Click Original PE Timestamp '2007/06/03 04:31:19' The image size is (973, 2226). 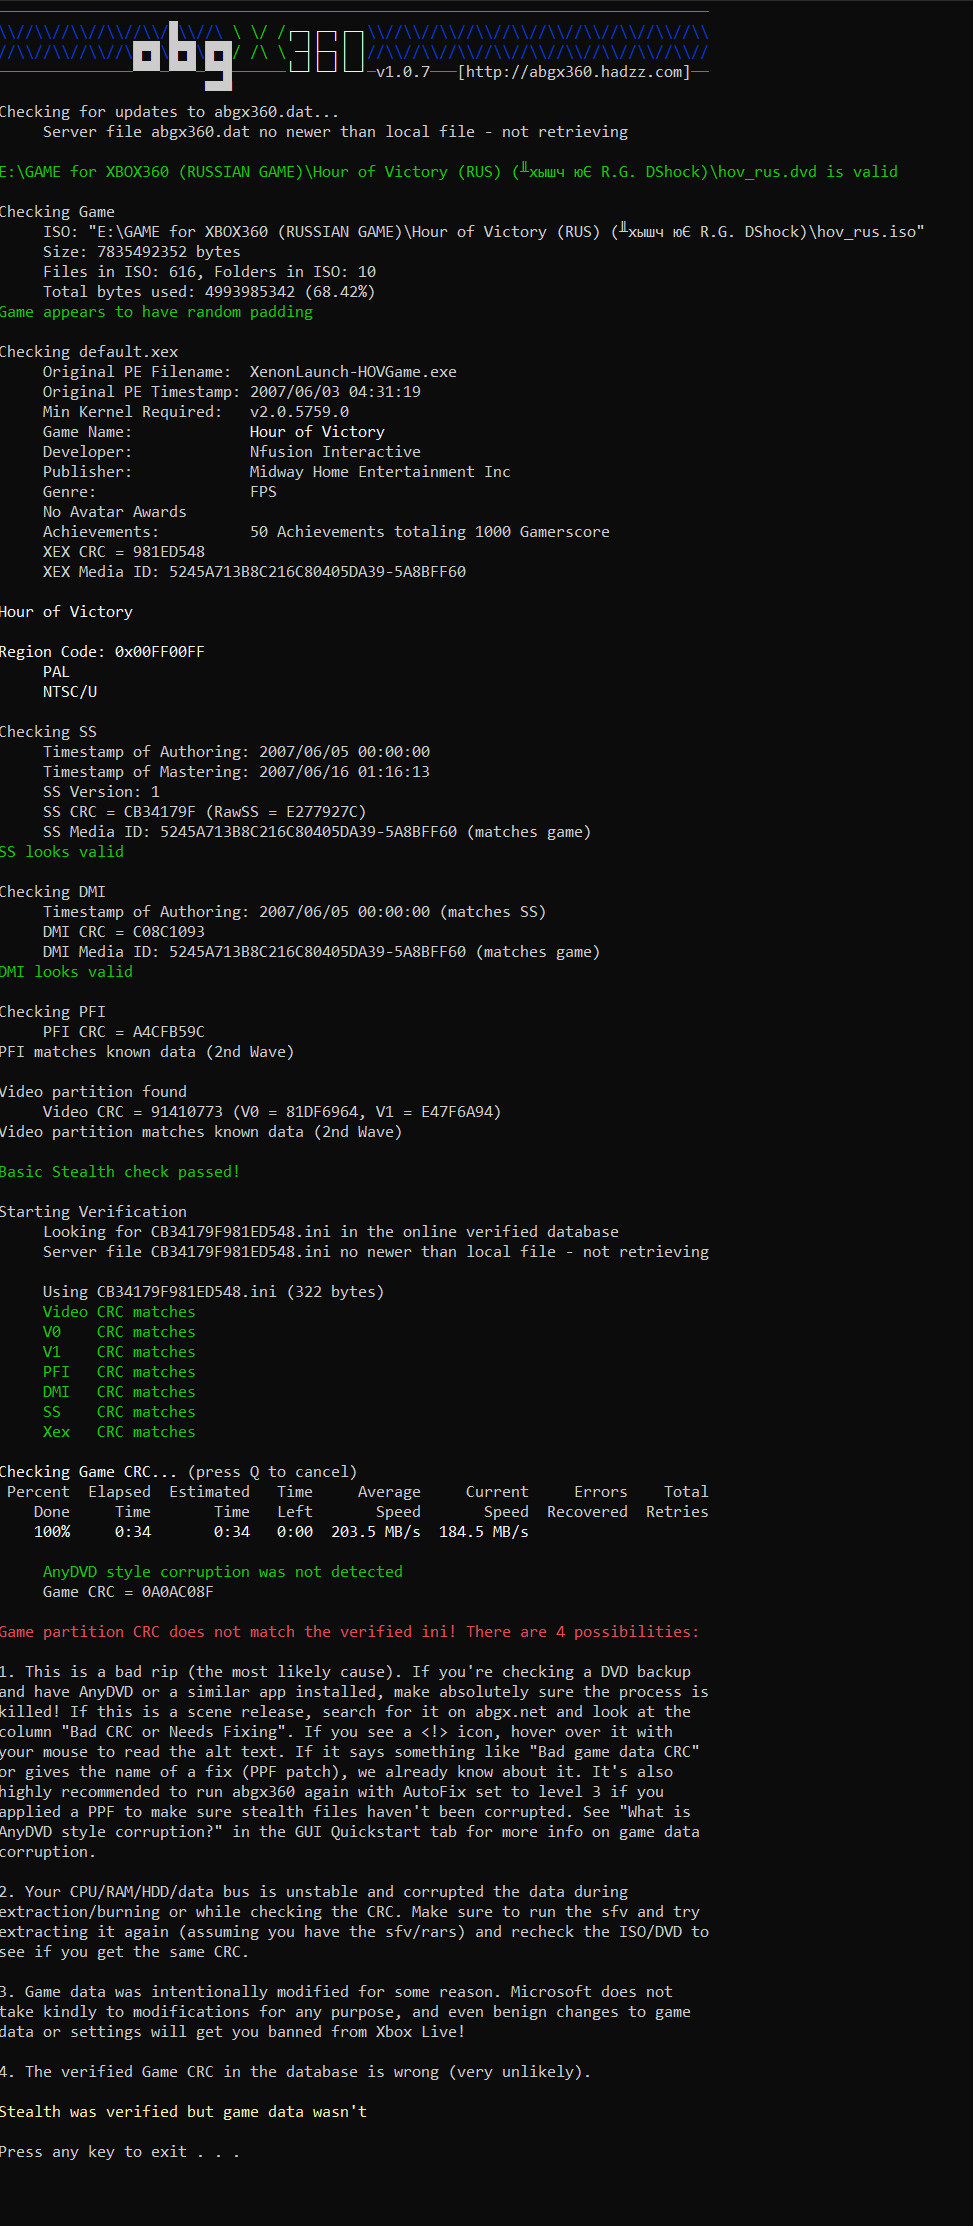click(335, 392)
